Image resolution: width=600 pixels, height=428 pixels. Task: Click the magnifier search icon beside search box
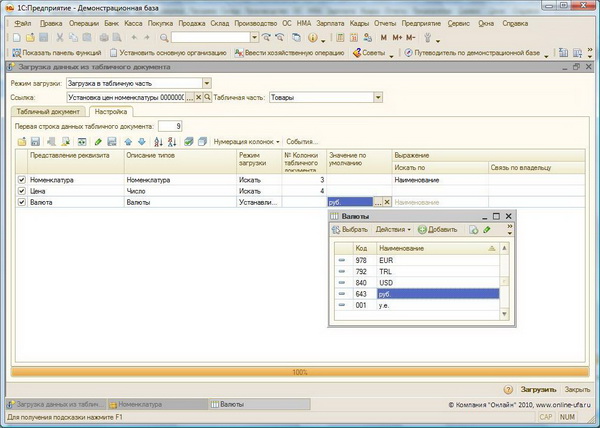(164, 37)
